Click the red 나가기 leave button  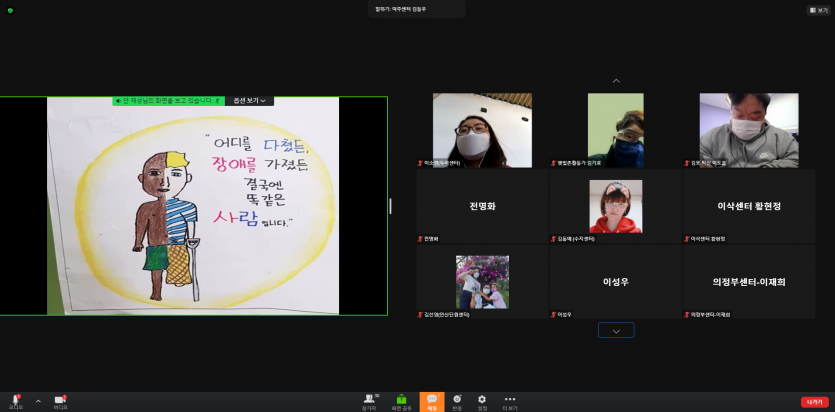click(x=814, y=401)
